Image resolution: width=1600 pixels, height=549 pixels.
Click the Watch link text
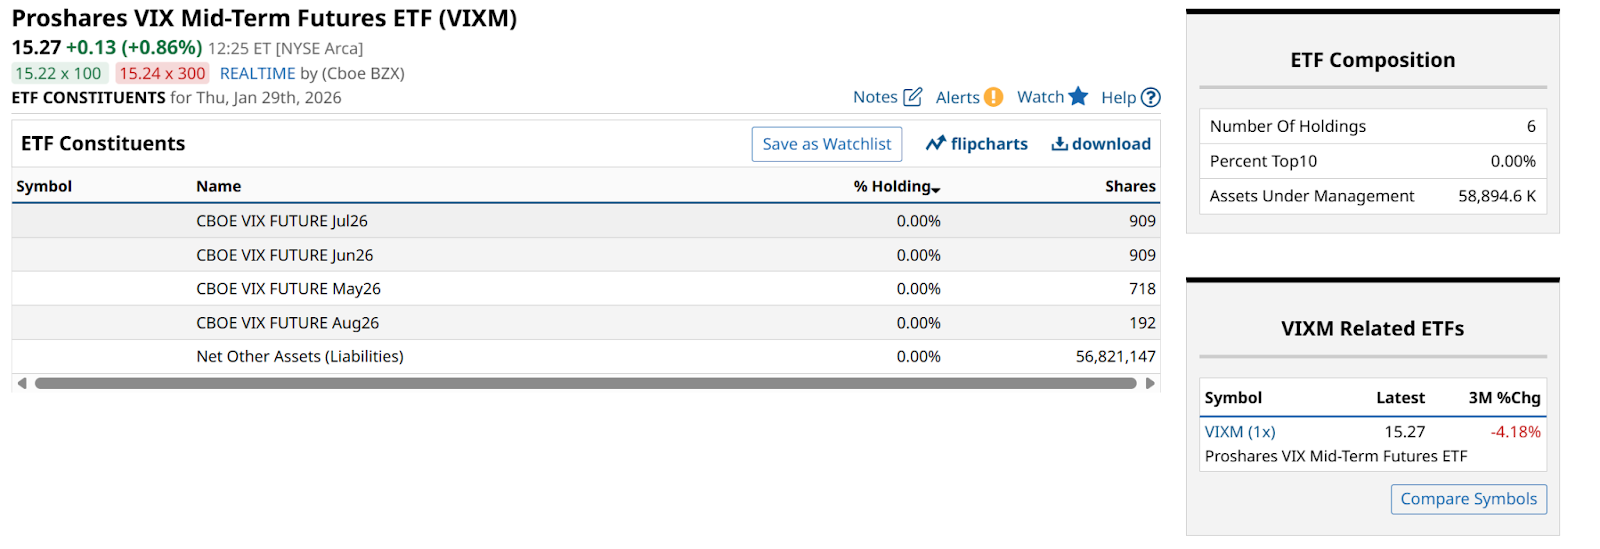(1040, 97)
